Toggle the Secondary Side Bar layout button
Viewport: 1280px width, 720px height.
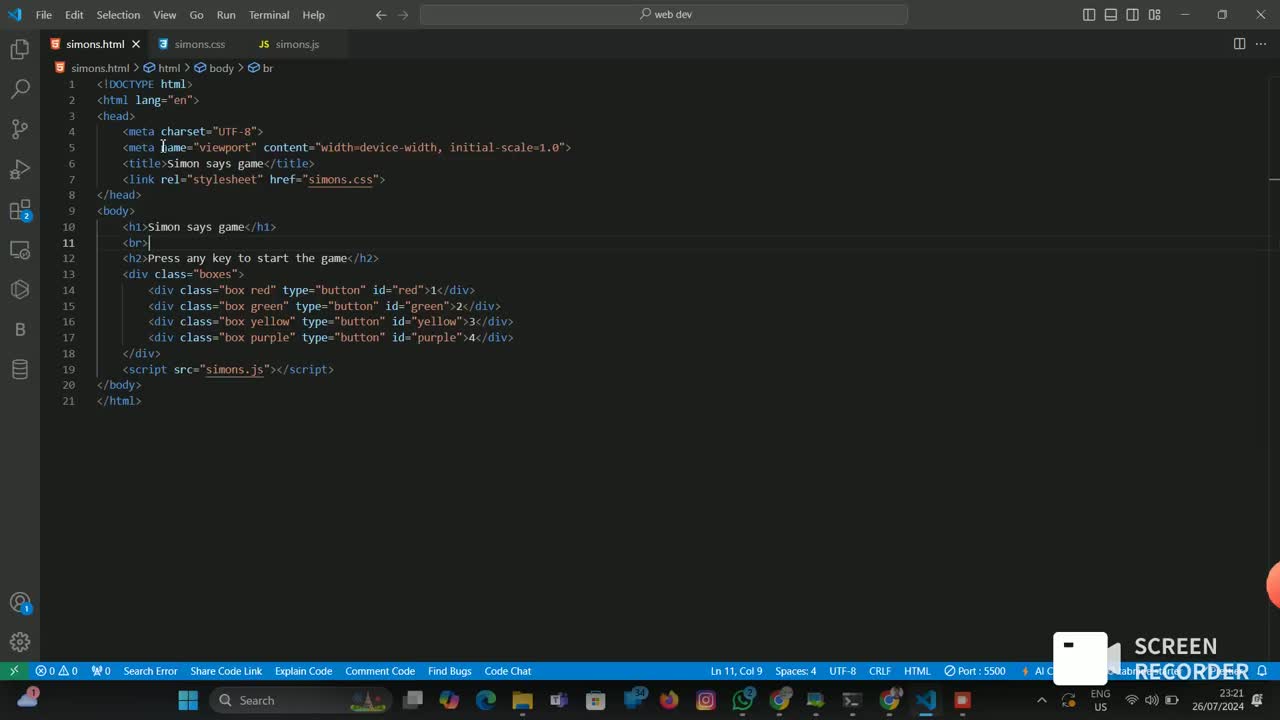tap(1133, 15)
